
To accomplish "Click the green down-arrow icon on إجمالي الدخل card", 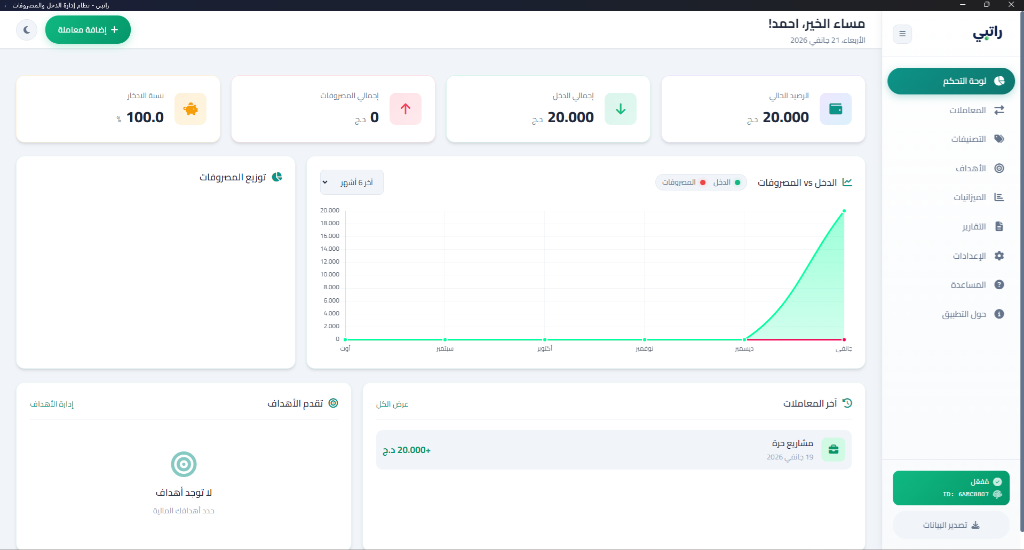I will coord(620,109).
